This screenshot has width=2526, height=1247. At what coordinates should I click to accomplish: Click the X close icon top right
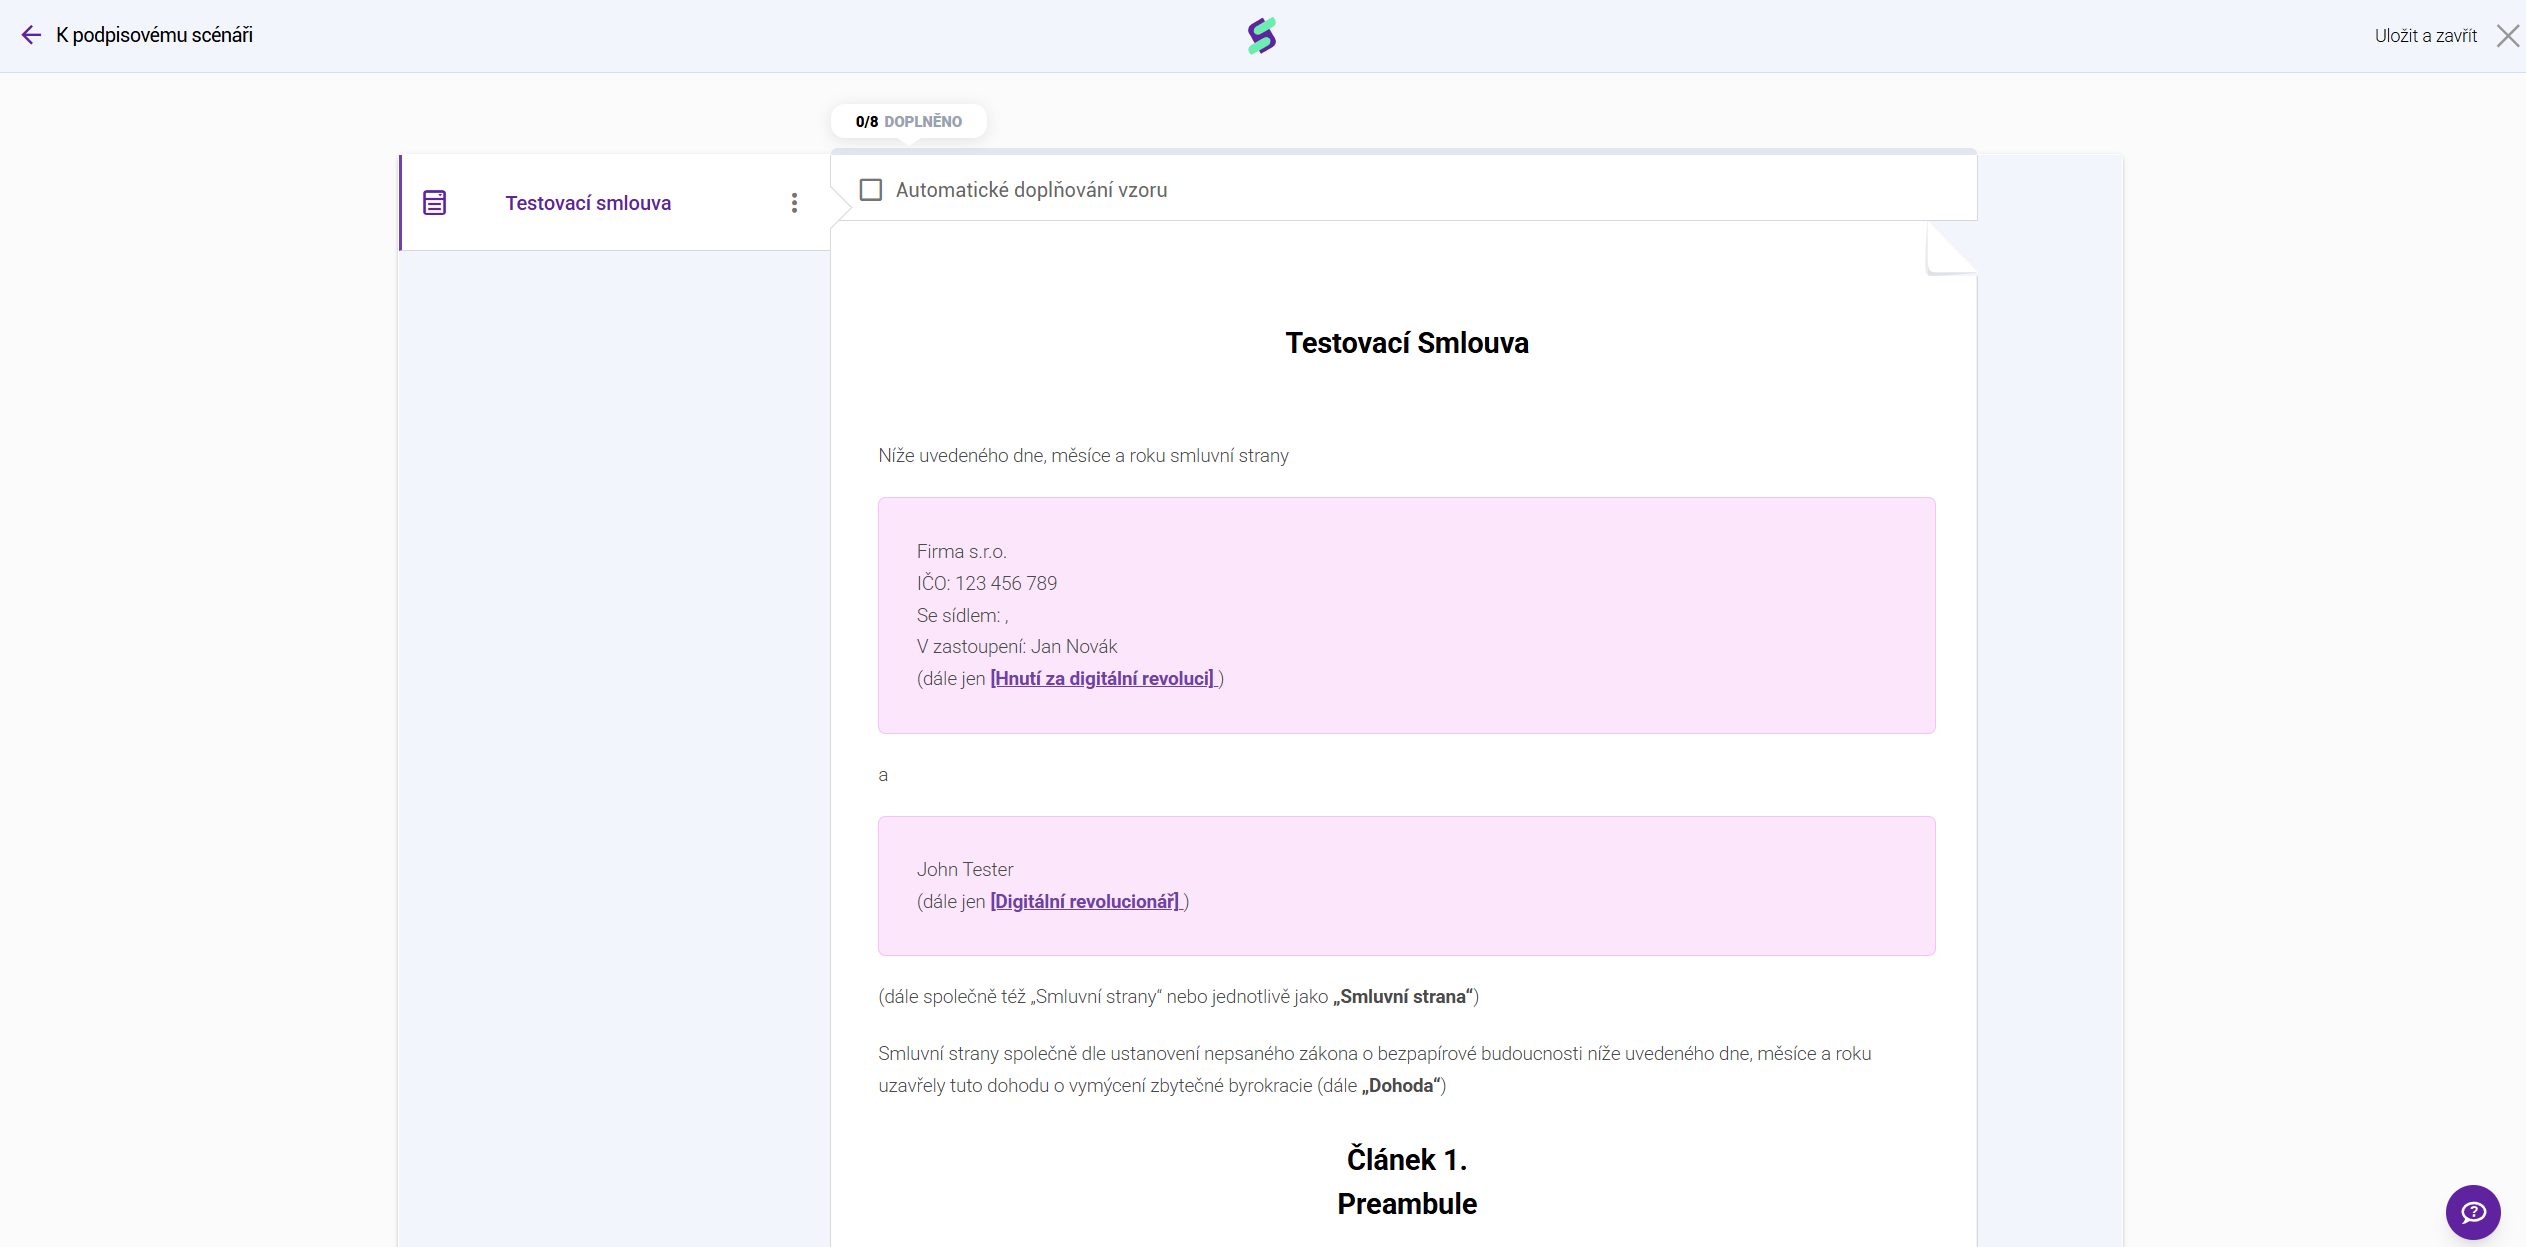tap(2507, 36)
